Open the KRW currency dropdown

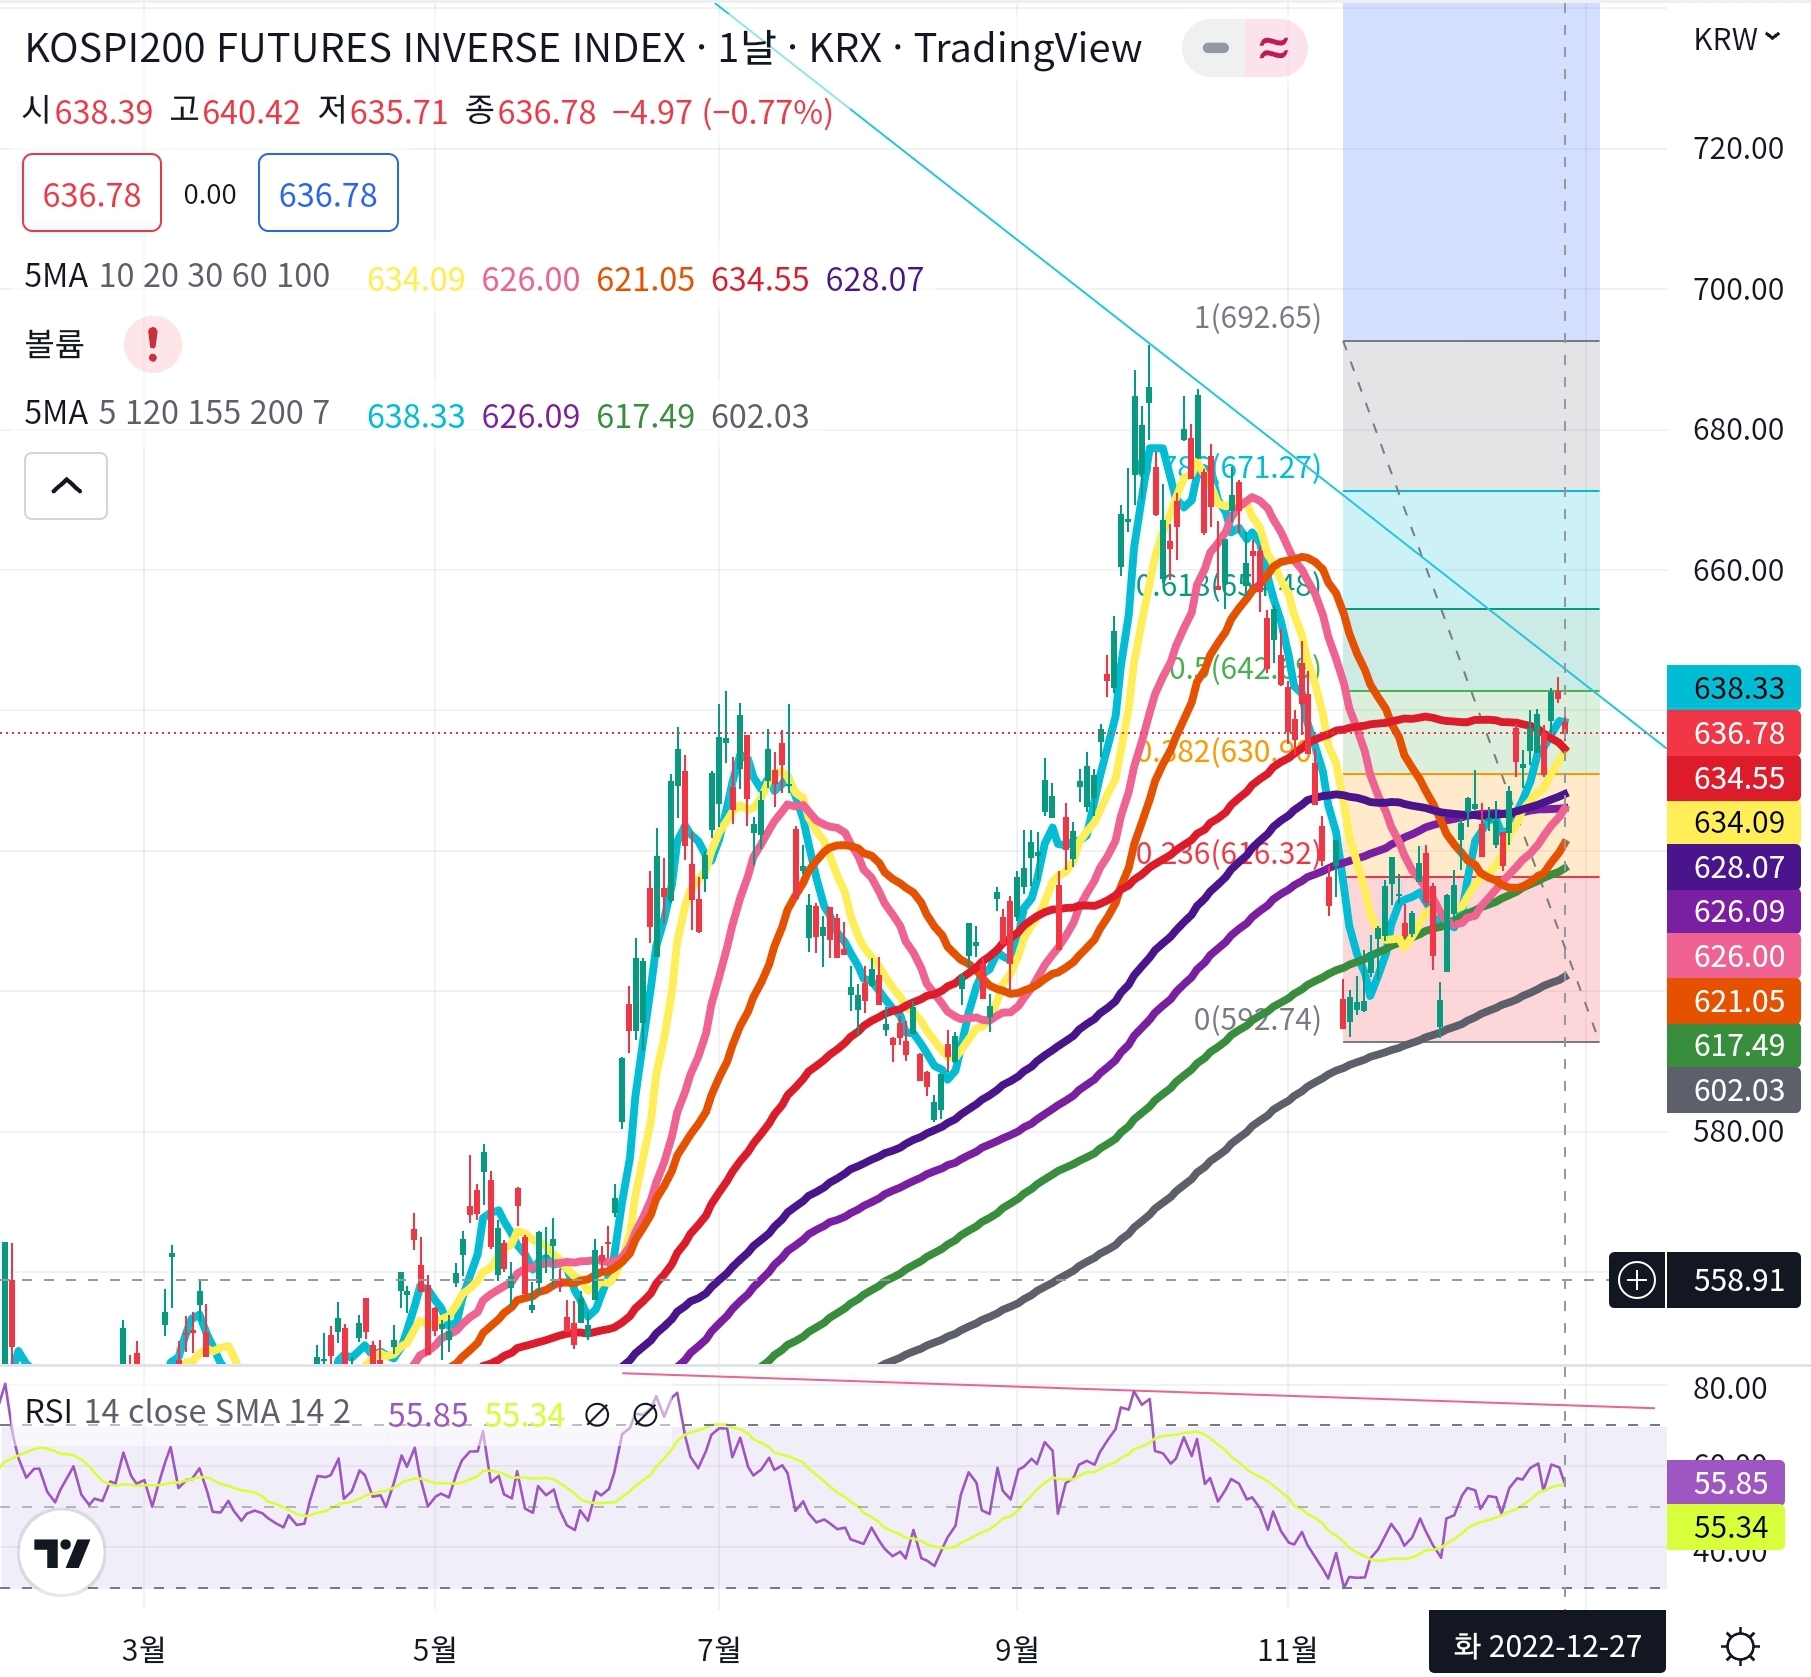click(1737, 39)
